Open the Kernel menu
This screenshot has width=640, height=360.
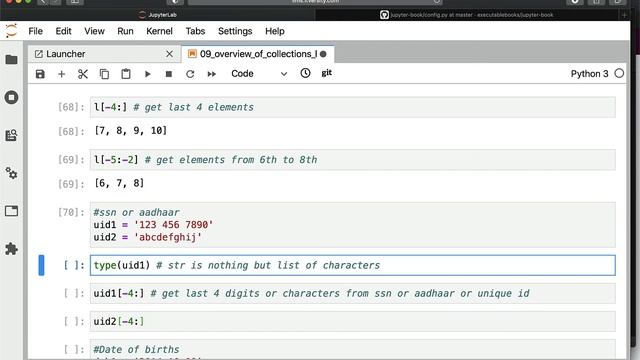[x=159, y=31]
